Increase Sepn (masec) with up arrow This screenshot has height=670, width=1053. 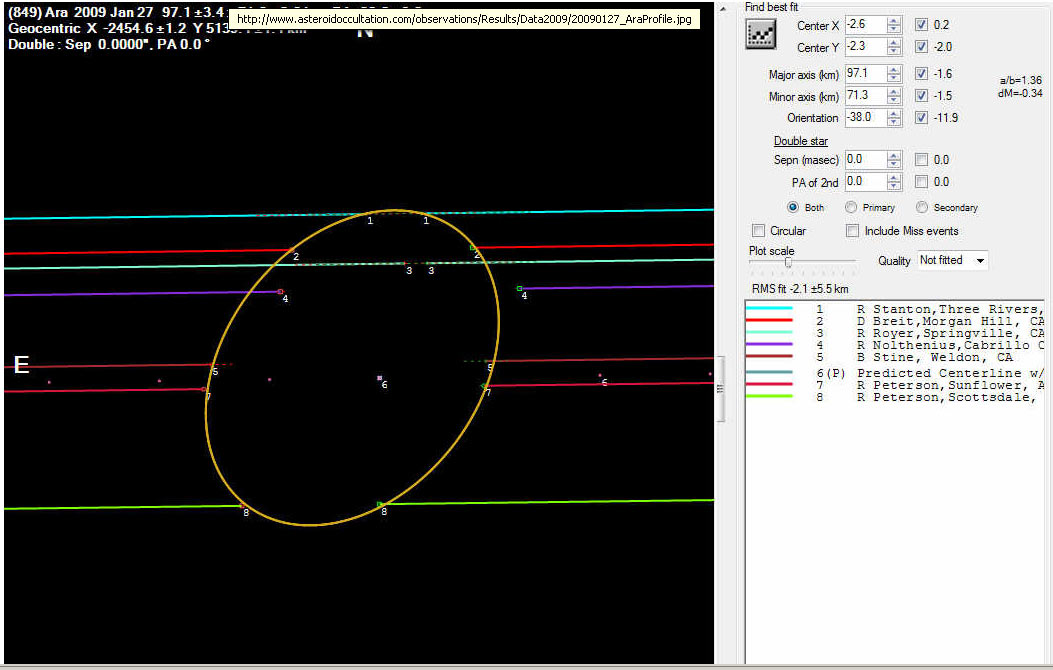(x=894, y=156)
